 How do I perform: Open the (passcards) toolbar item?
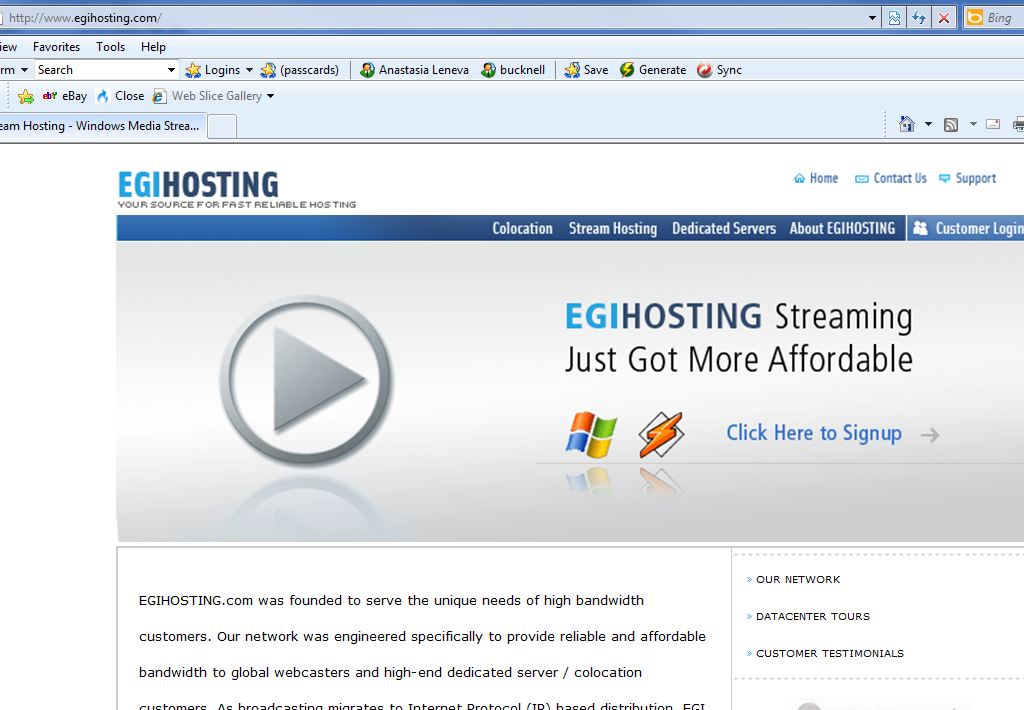tap(300, 70)
